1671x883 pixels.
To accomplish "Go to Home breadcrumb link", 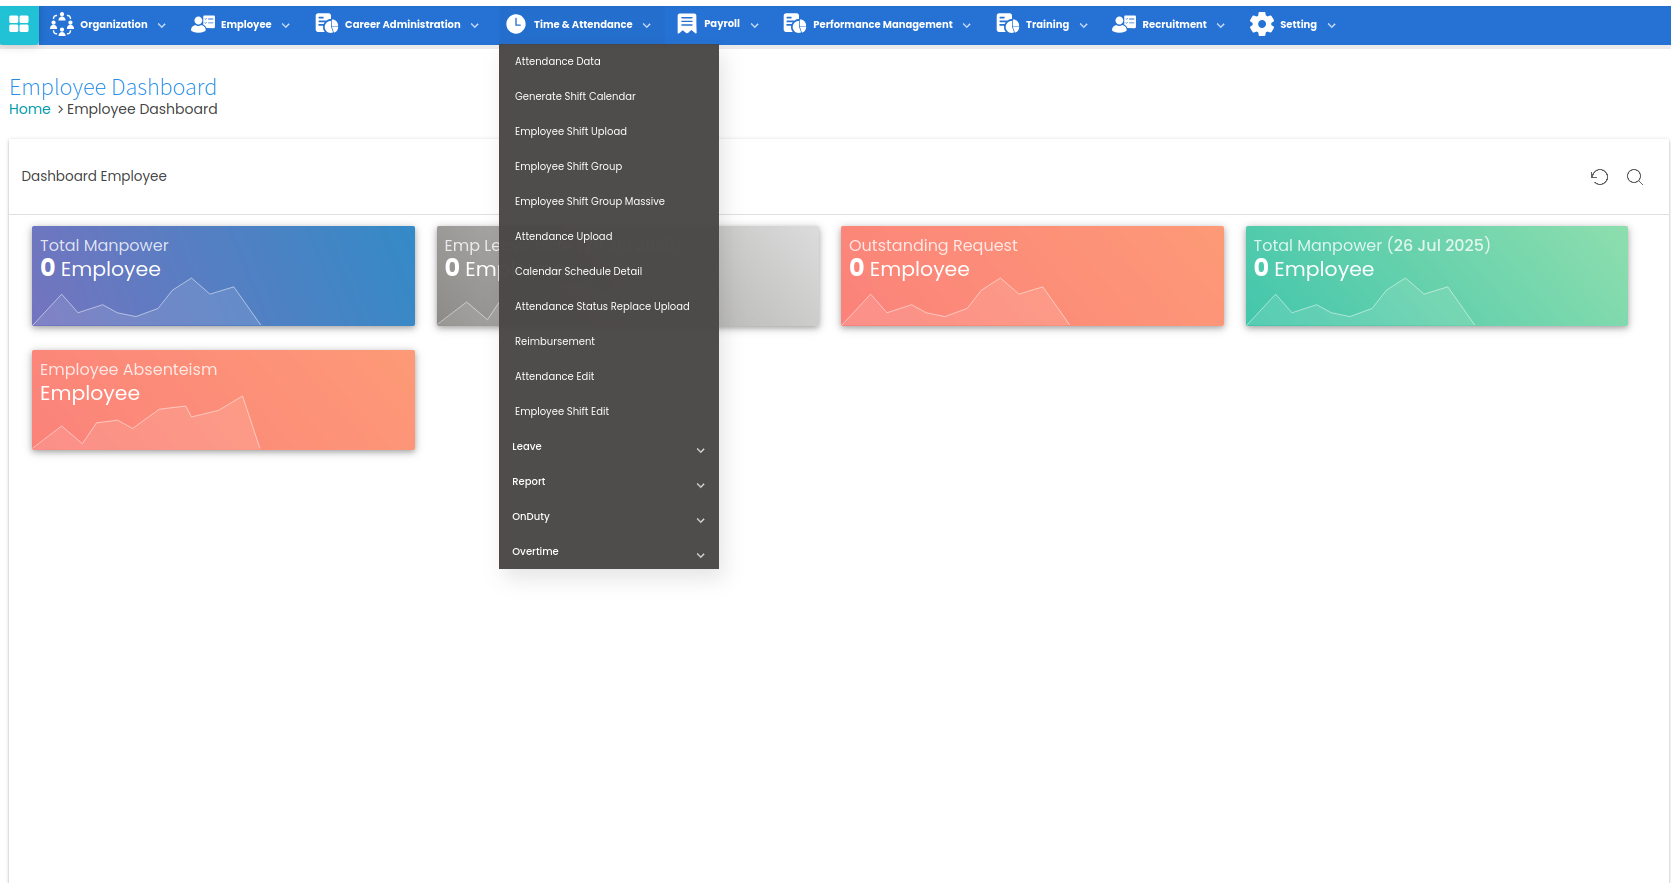I will 30,110.
